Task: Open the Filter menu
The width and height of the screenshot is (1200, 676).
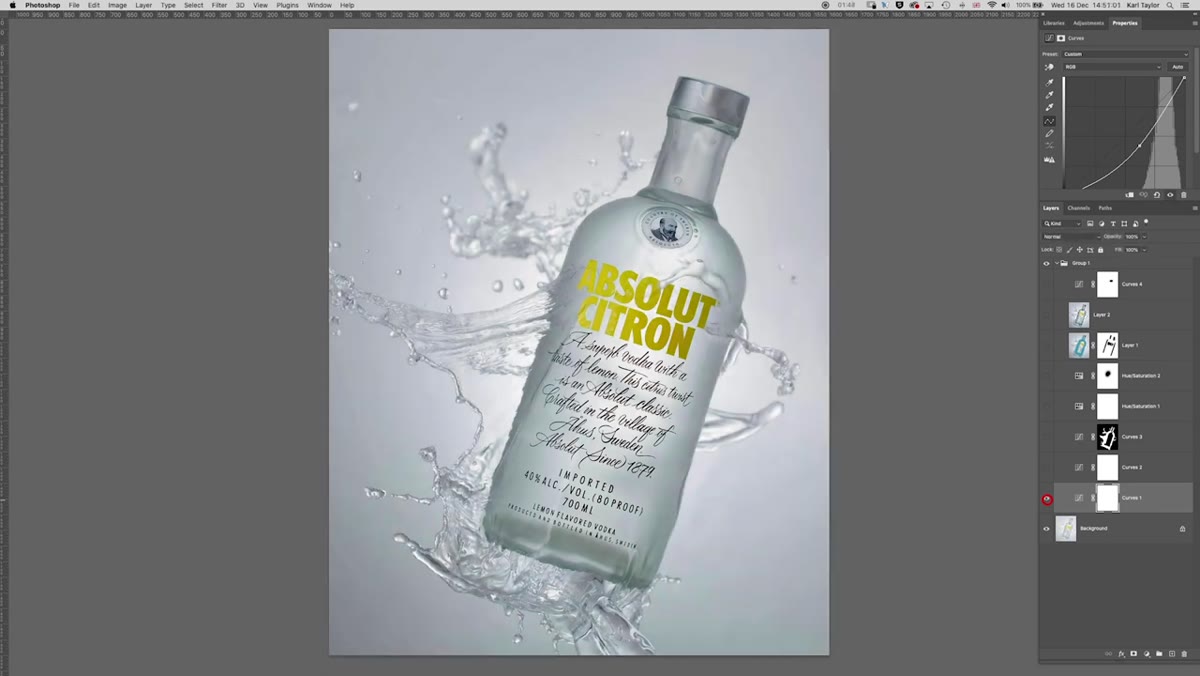Action: point(219,5)
